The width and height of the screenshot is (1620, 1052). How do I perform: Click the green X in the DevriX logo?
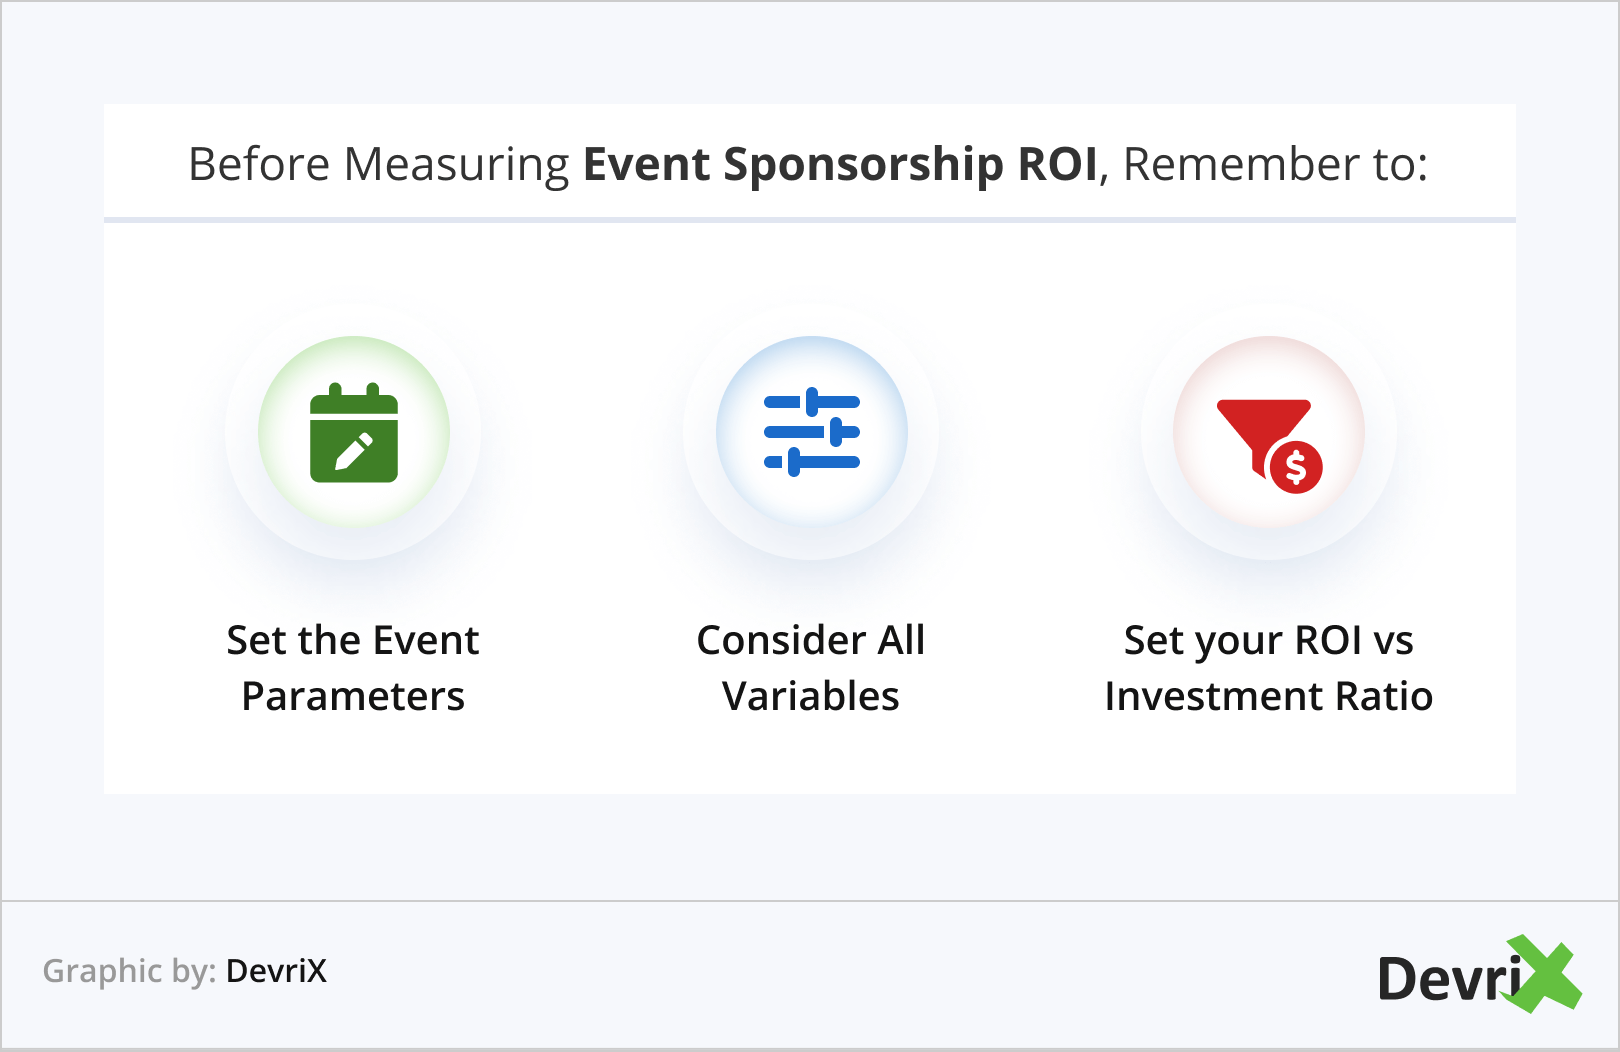click(x=1546, y=974)
